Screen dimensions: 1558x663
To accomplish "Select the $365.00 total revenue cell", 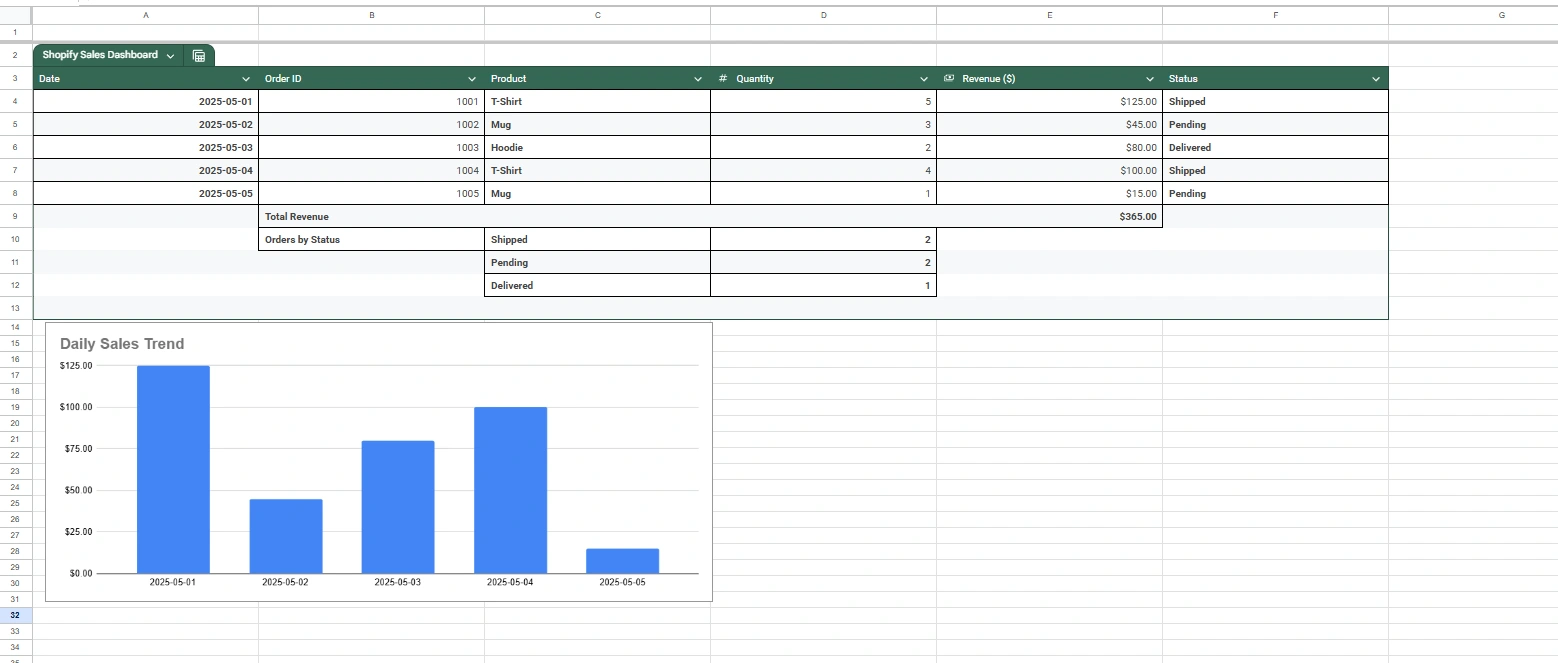I will pyautogui.click(x=1049, y=217).
